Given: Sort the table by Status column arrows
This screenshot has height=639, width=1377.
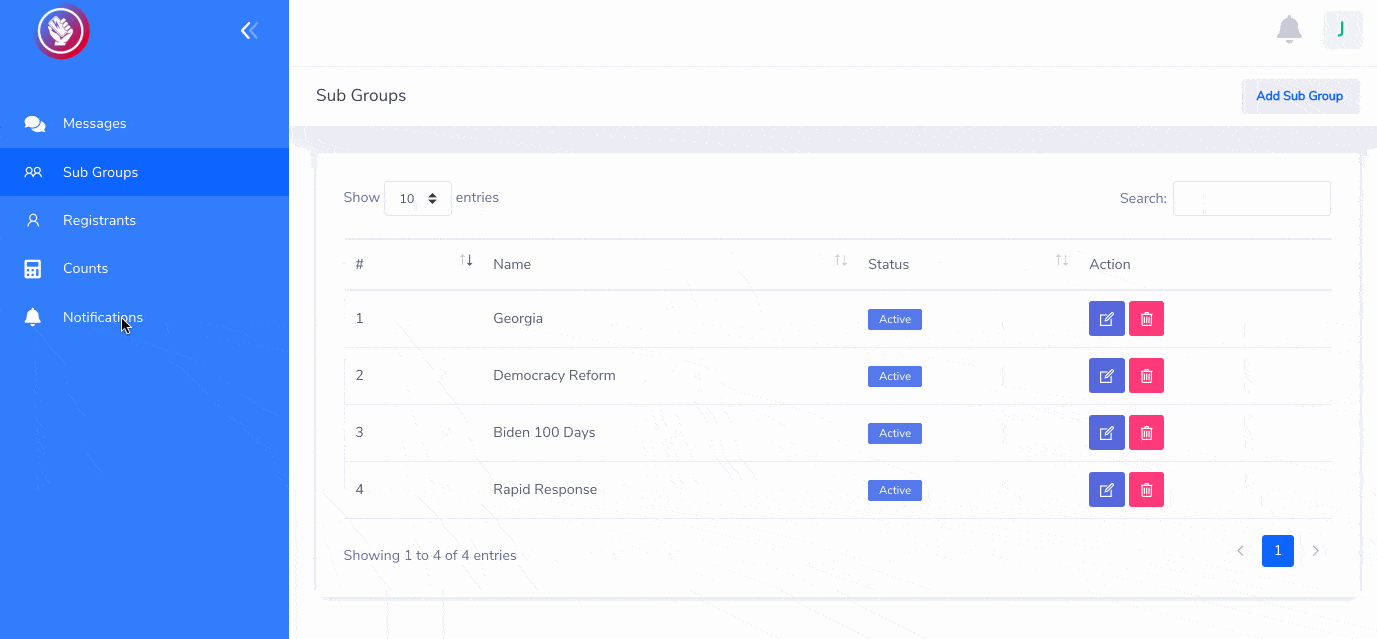Looking at the screenshot, I should click(x=1062, y=260).
